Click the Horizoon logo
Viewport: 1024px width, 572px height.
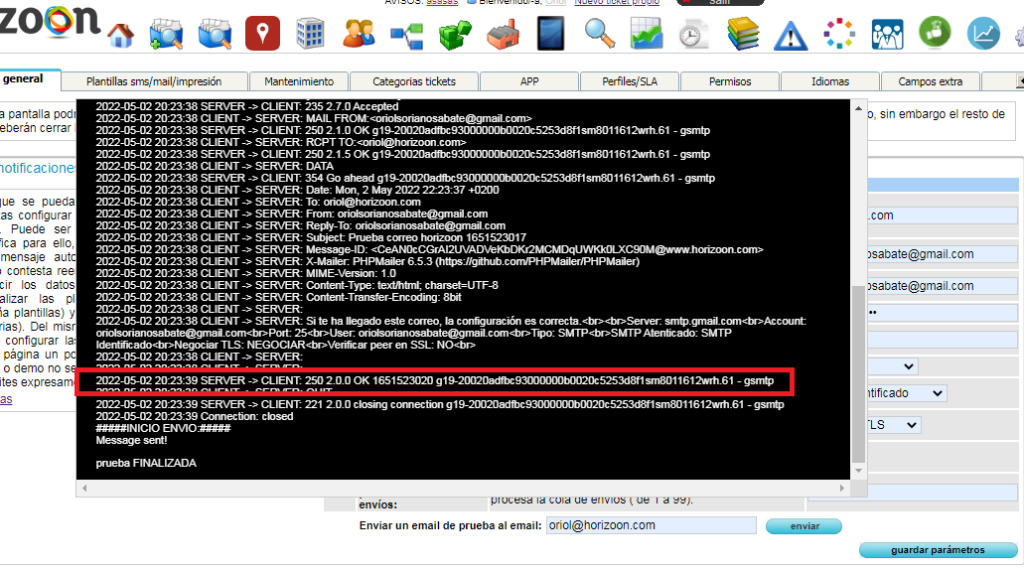coord(50,22)
